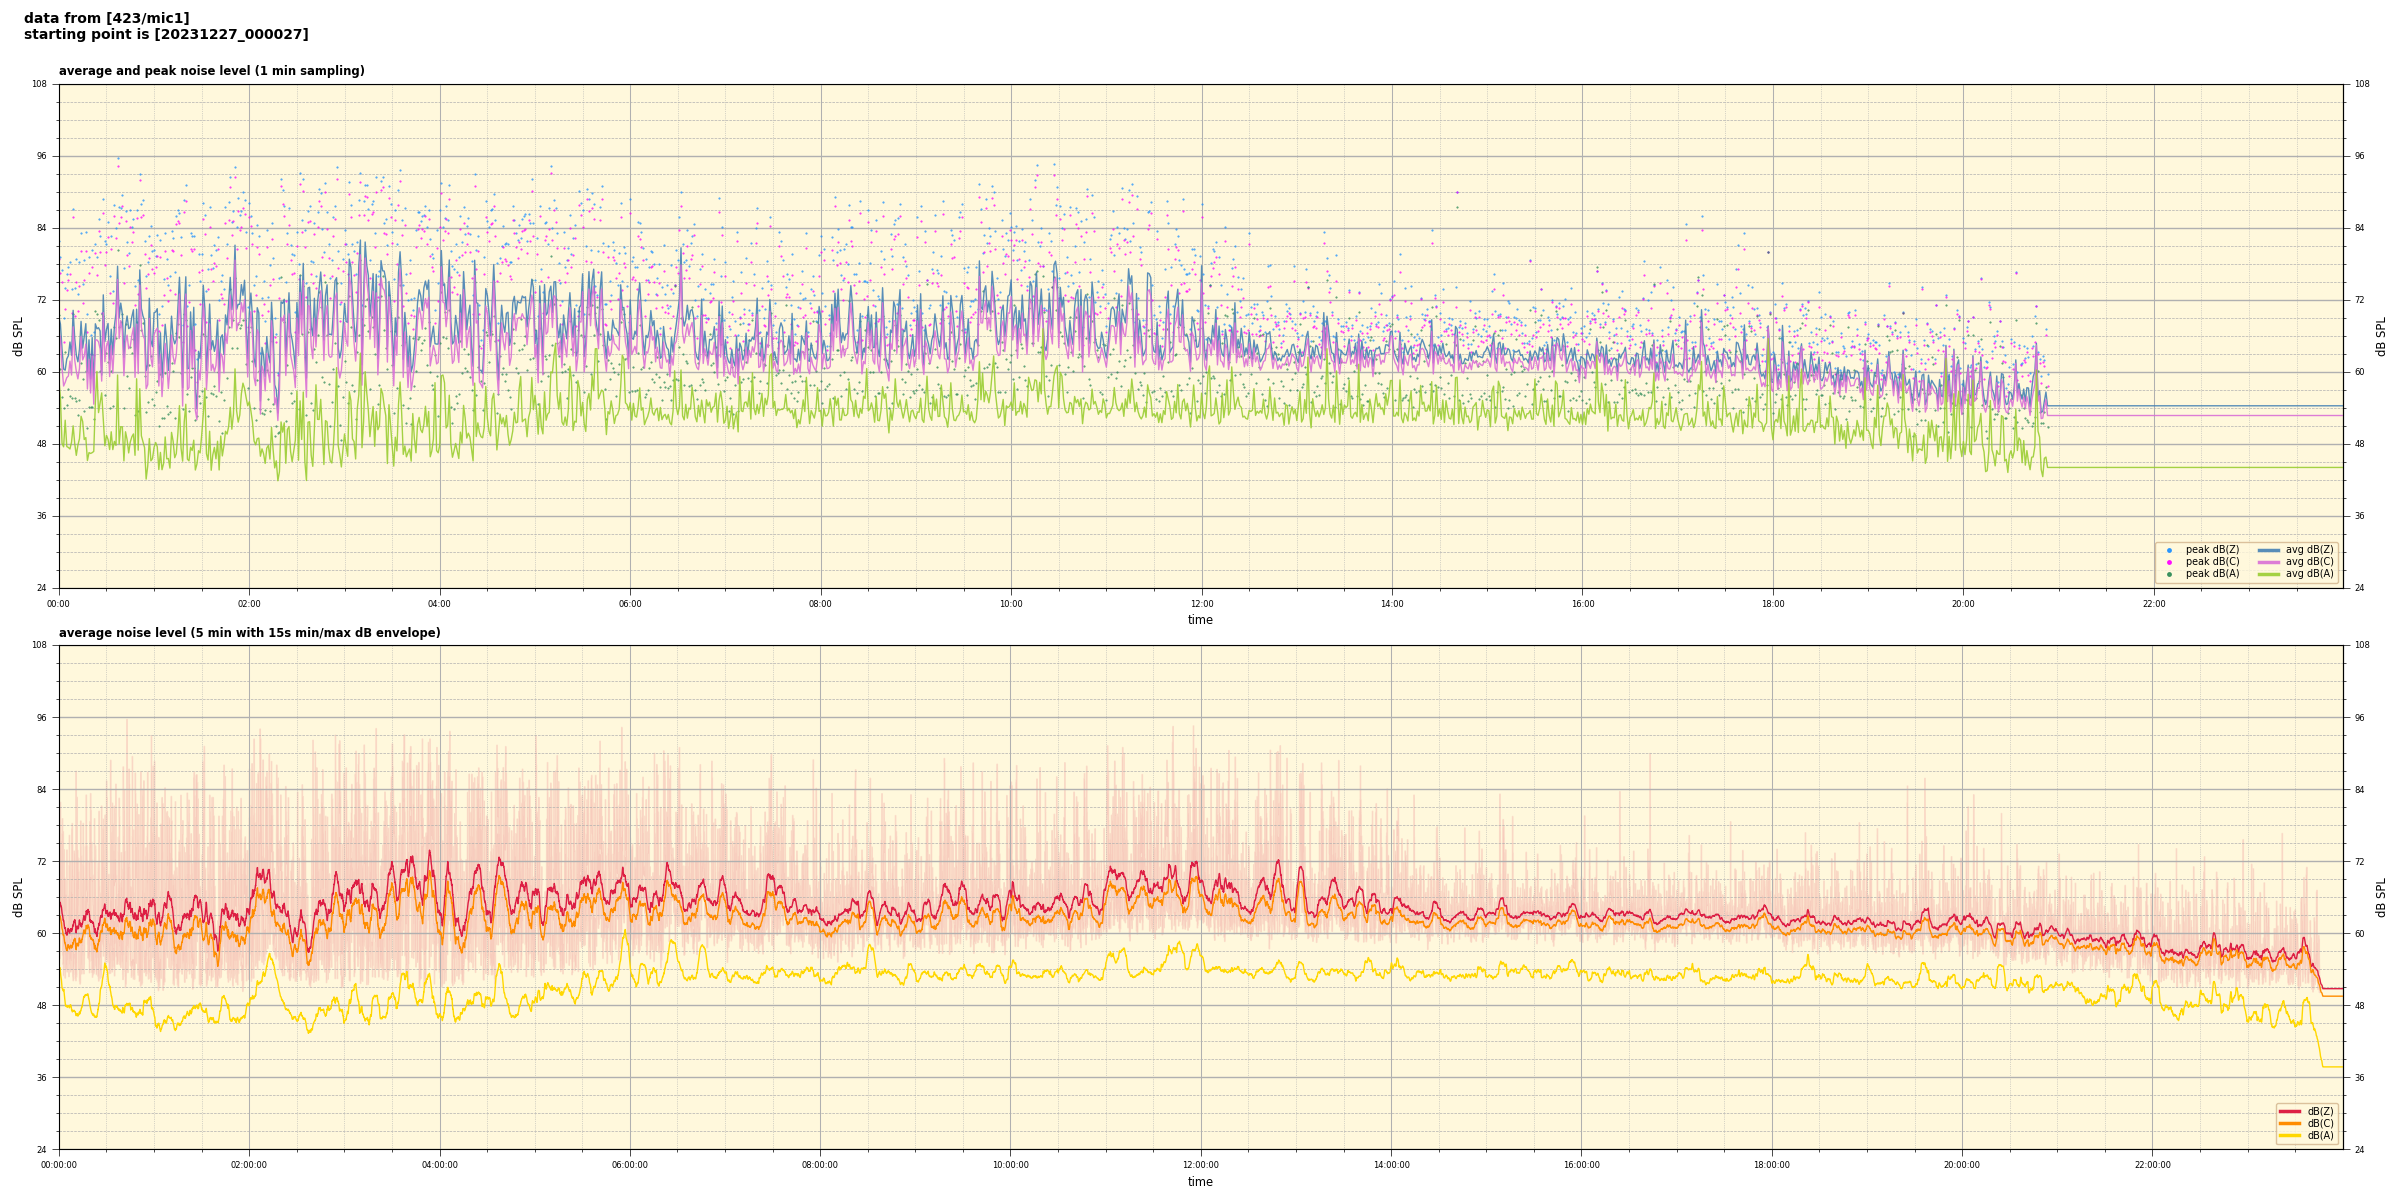Image resolution: width=2400 pixels, height=1200 pixels.
Task: Click the 12:00 tick label under top chart
Action: click(x=1201, y=604)
